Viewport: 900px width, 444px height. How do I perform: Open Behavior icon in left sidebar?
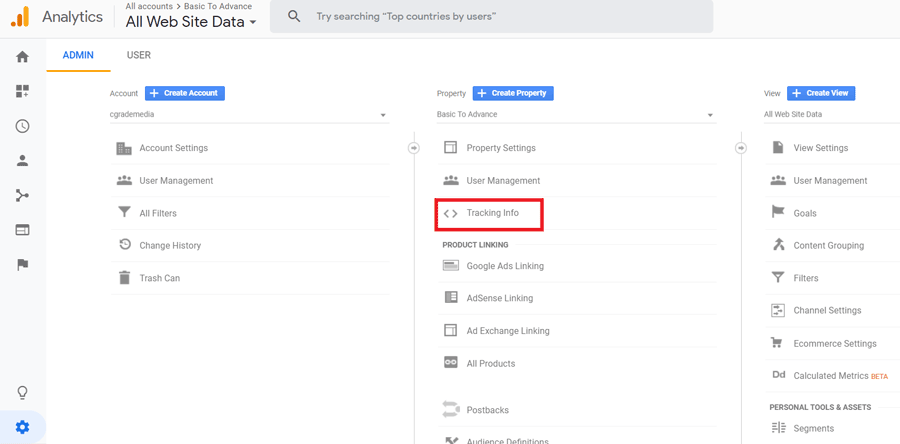pyautogui.click(x=22, y=230)
